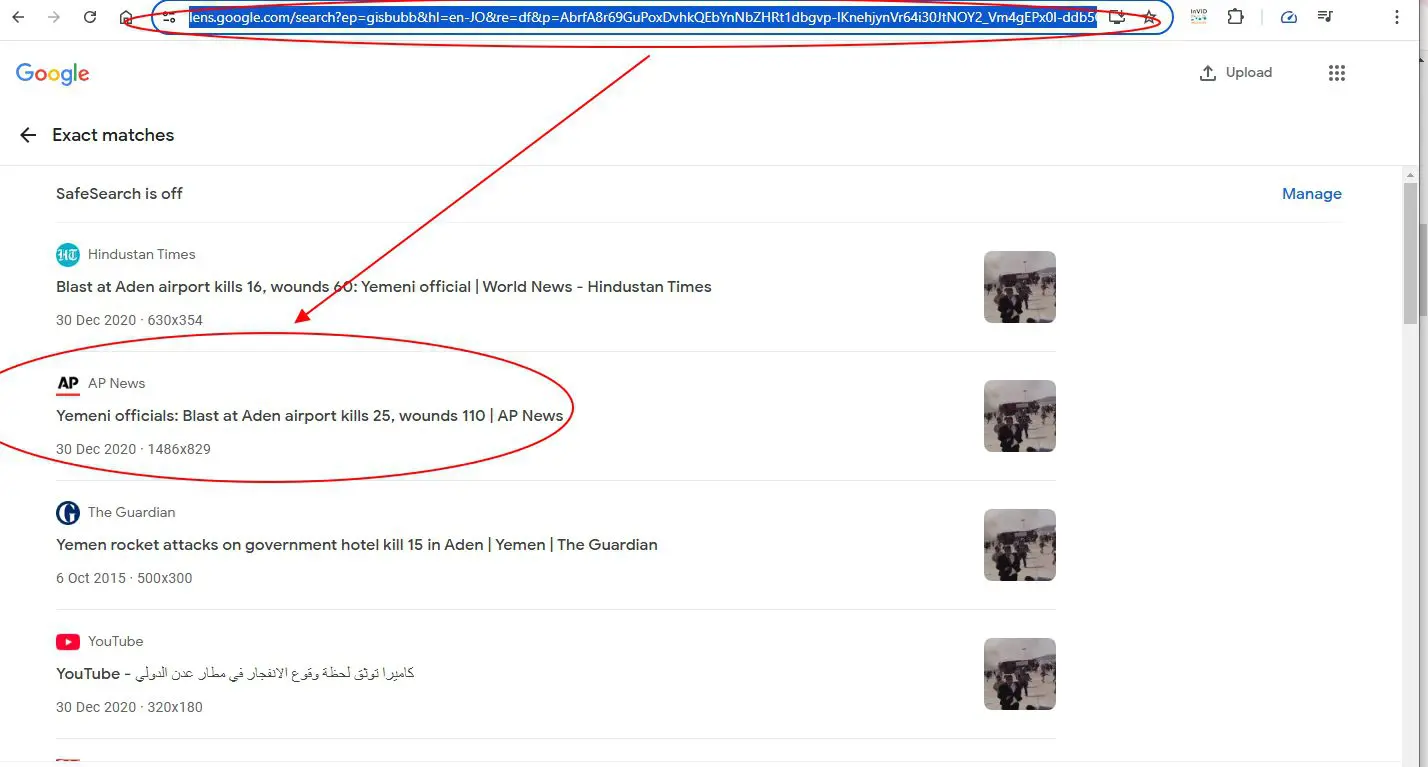Image resolution: width=1428 pixels, height=767 pixels.
Task: Click '30 Dec 2020 · 630x354' metadata
Action: click(129, 321)
